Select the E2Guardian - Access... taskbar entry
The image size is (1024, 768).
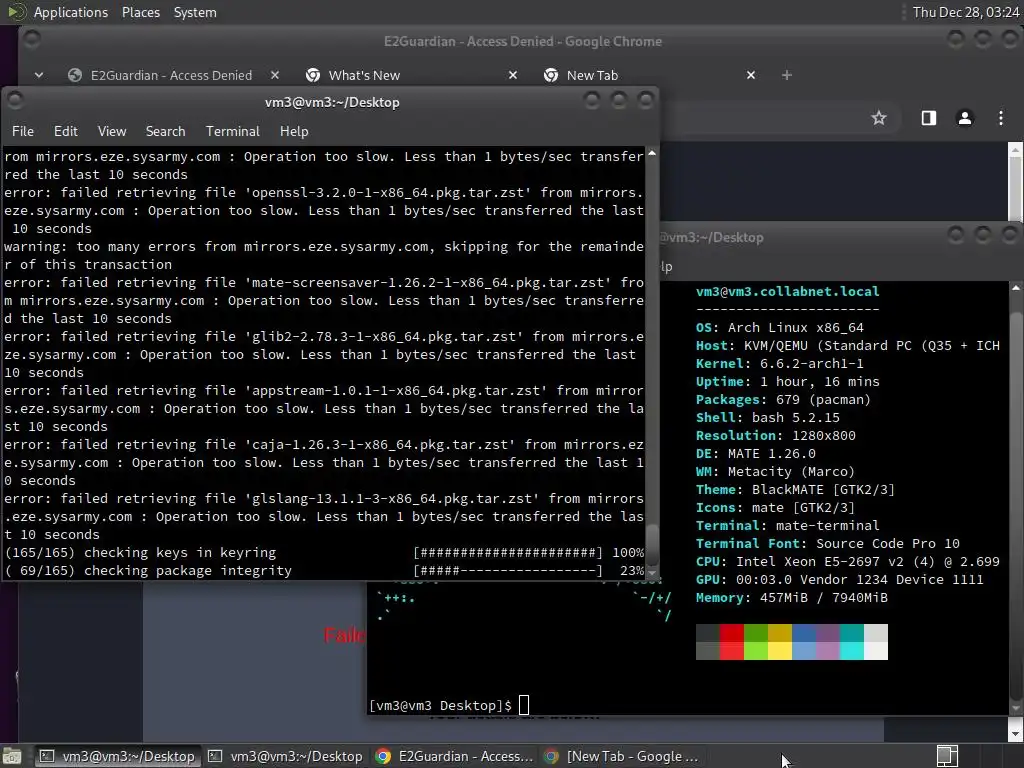point(454,756)
